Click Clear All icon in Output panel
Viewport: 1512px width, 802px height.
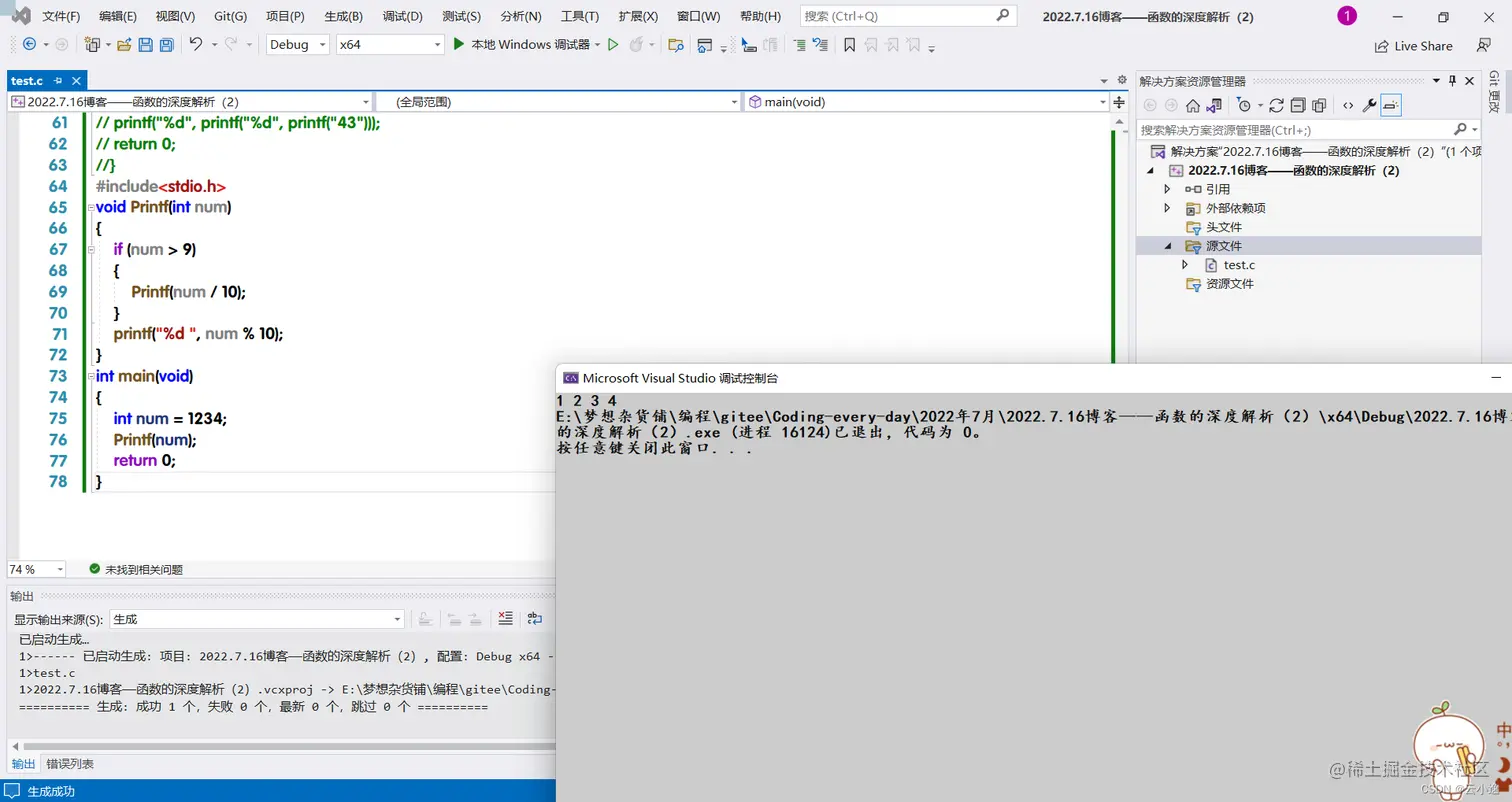[505, 619]
